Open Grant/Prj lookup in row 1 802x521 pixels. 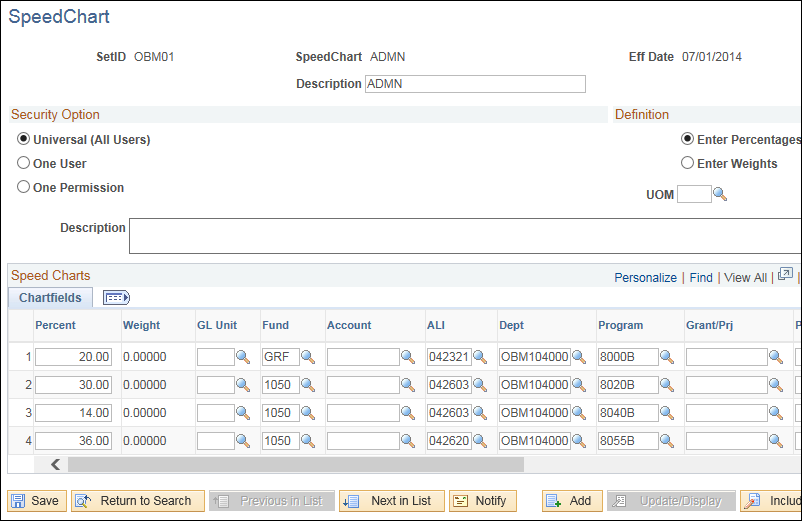pos(776,357)
